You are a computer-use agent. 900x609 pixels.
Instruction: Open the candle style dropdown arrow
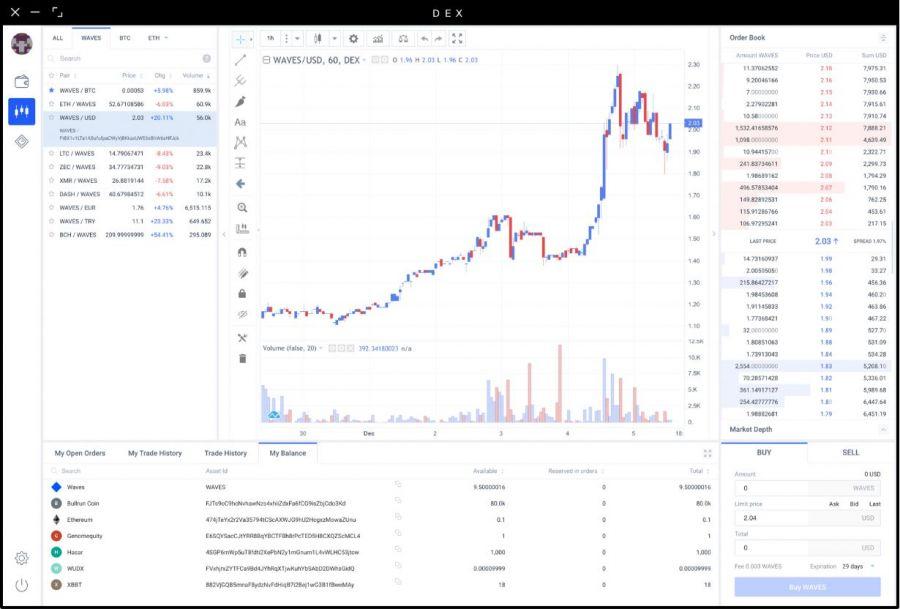pyautogui.click(x=335, y=38)
